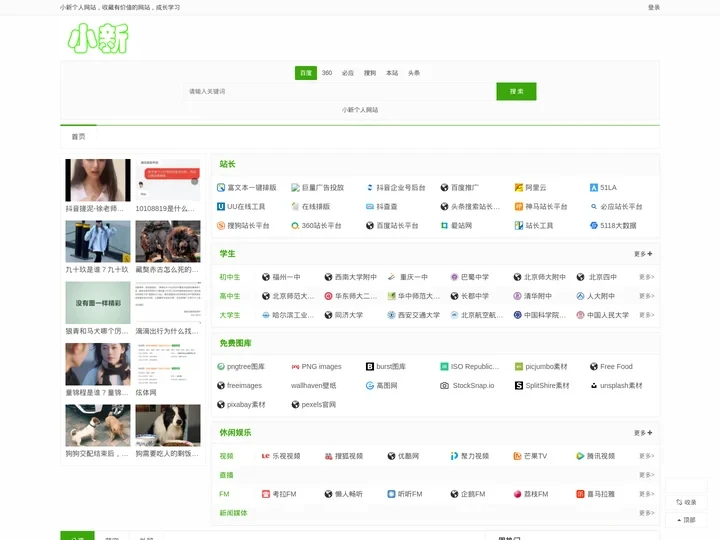The width and height of the screenshot is (720, 540).
Task: Switch to the 本站 search tab
Action: [x=392, y=73]
